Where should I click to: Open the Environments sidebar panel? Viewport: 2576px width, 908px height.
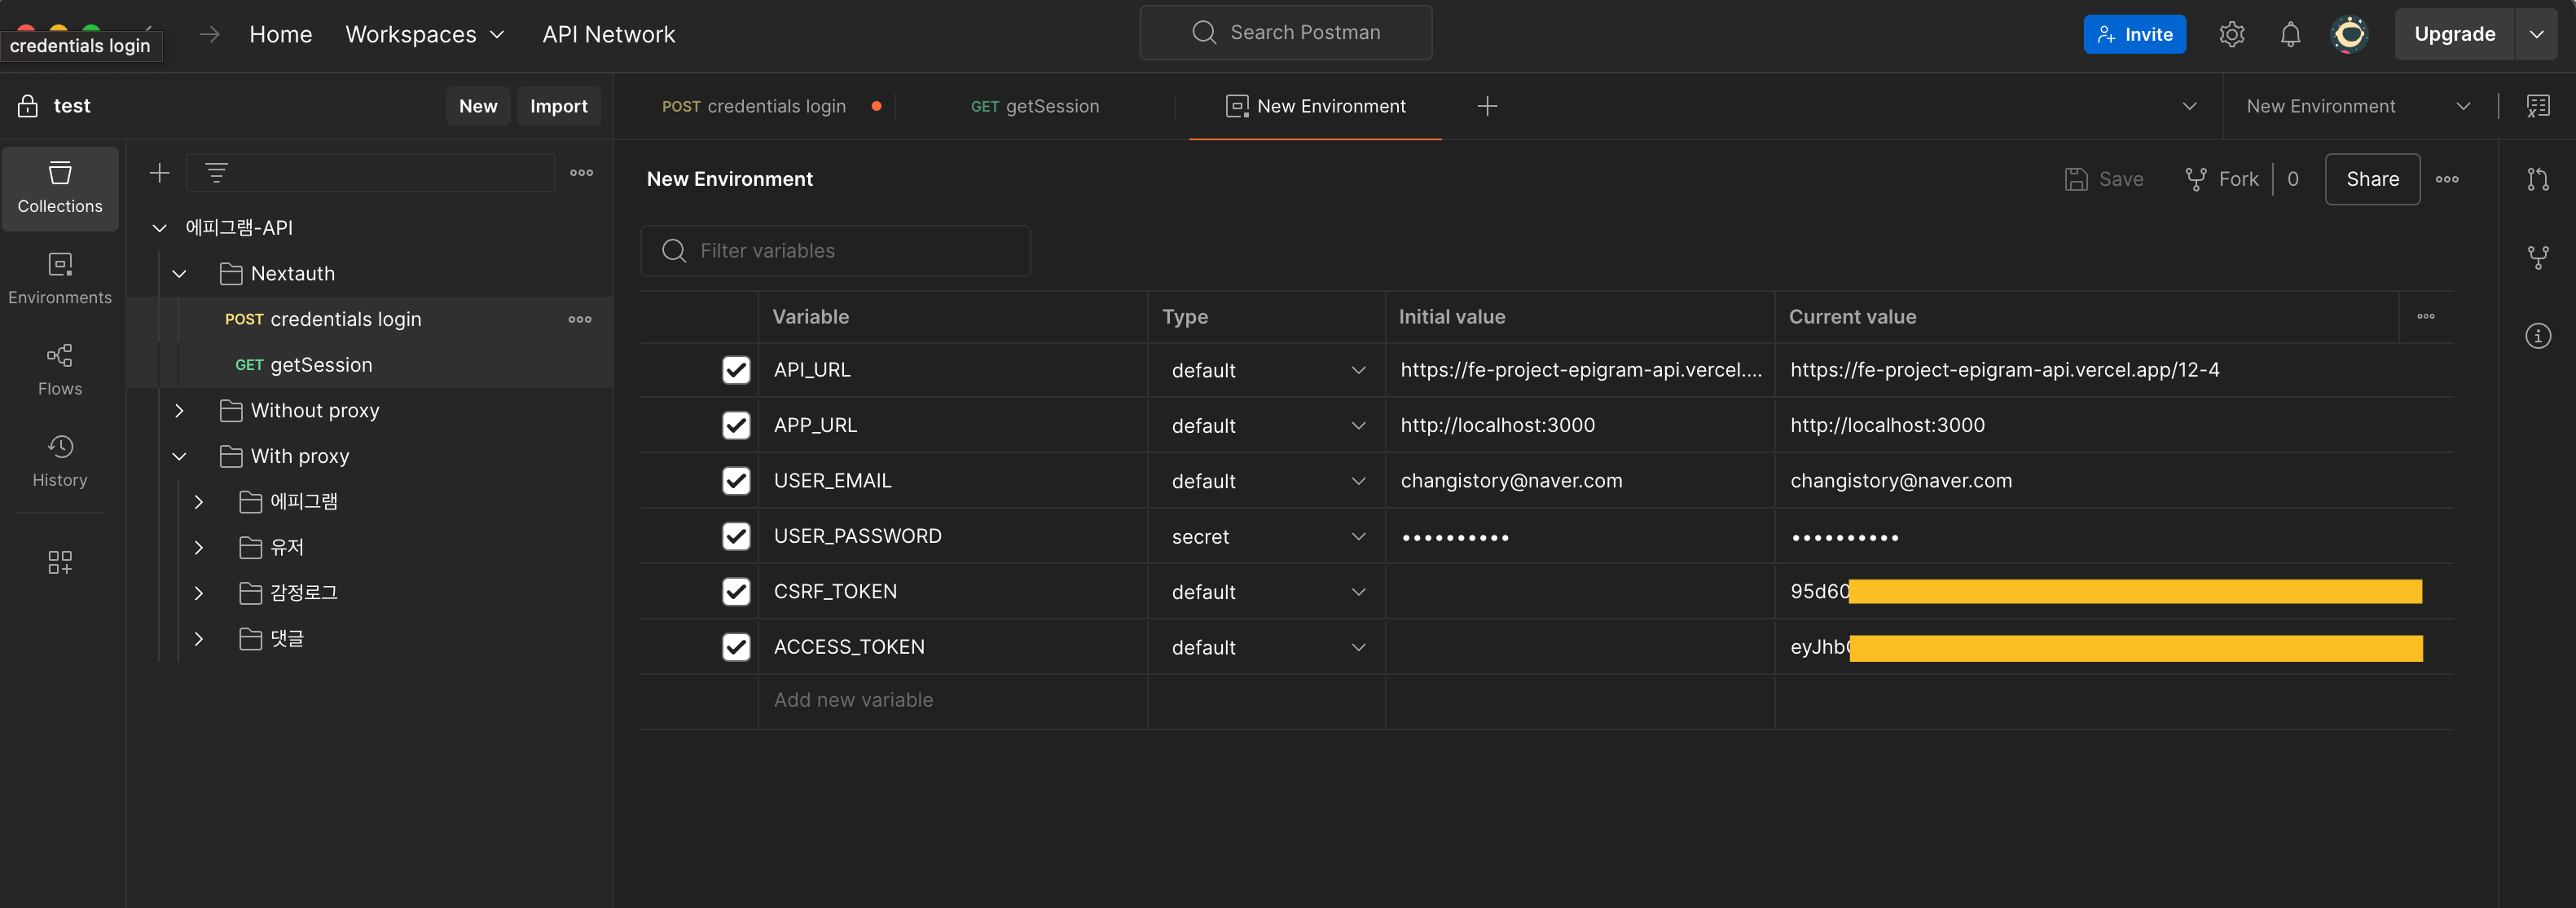tap(60, 278)
